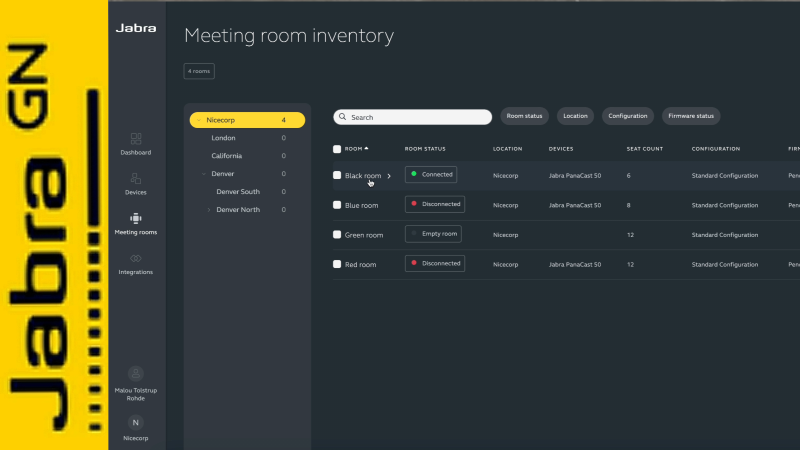Select California in the location tree
This screenshot has height=450, width=800.
pyautogui.click(x=226, y=156)
